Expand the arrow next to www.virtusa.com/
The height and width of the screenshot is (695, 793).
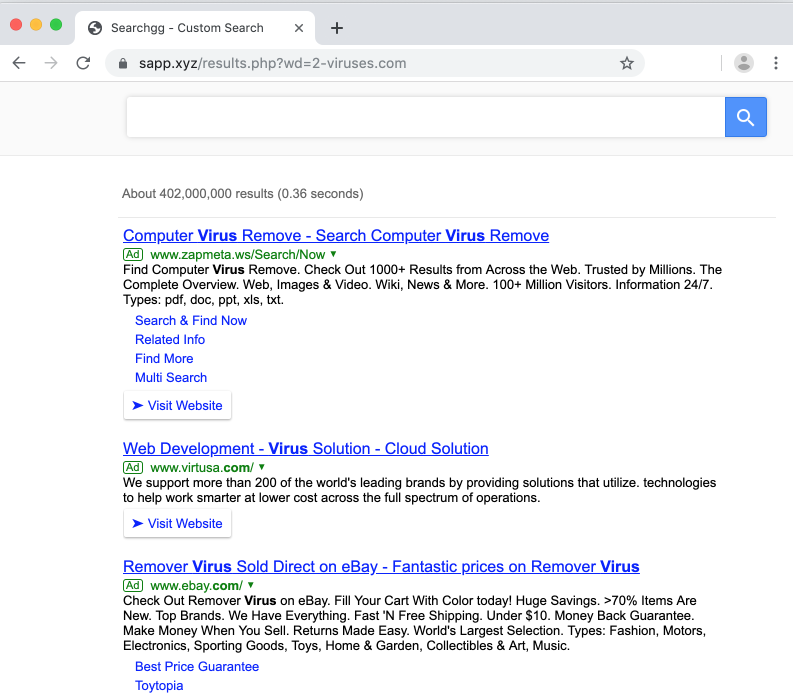click(x=262, y=467)
